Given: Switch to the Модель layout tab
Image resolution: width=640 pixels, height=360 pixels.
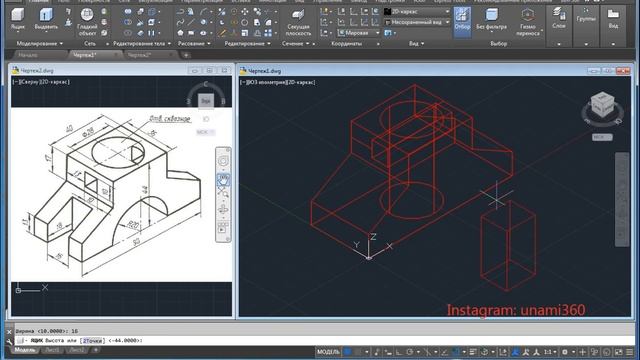Looking at the screenshot, I should pos(25,350).
